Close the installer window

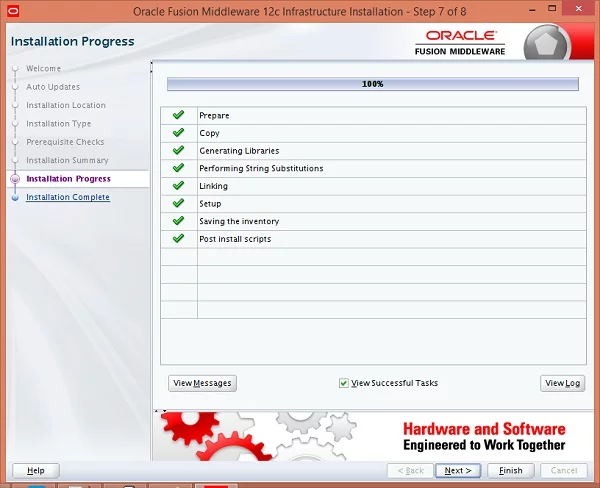[x=579, y=8]
